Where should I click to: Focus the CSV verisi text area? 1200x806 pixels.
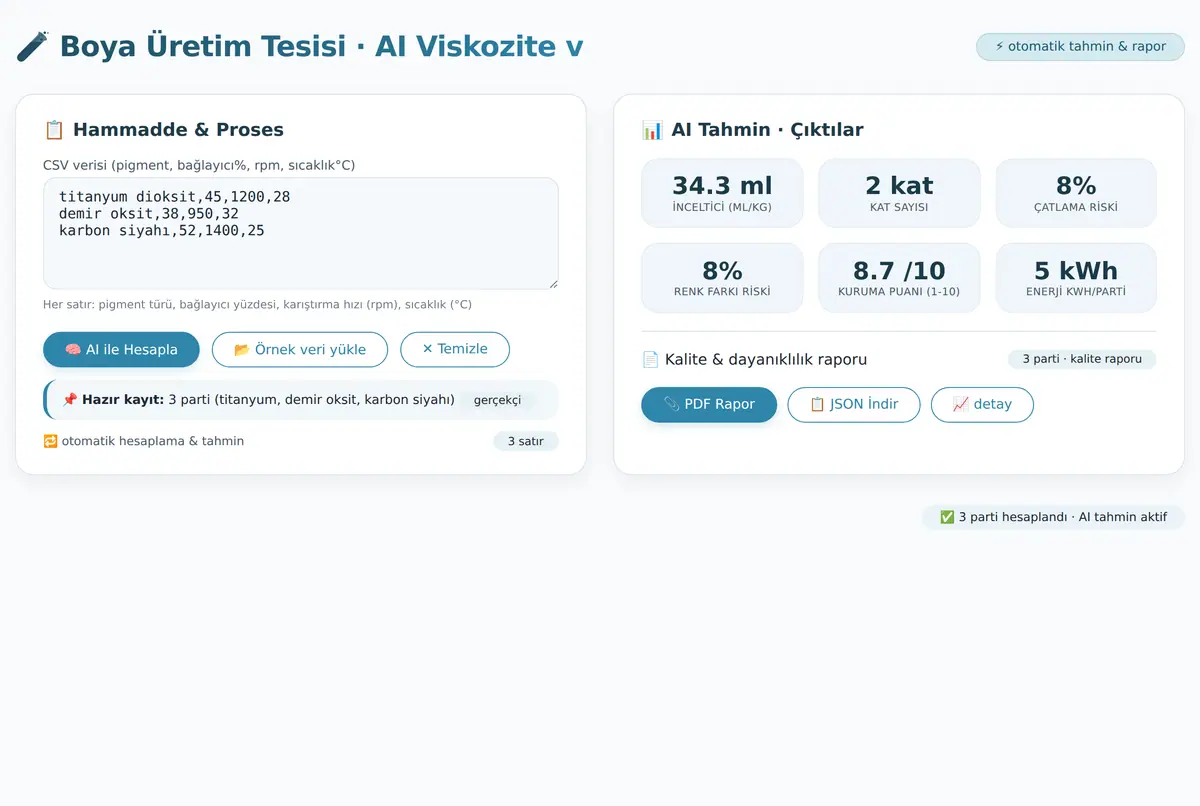[x=301, y=234]
